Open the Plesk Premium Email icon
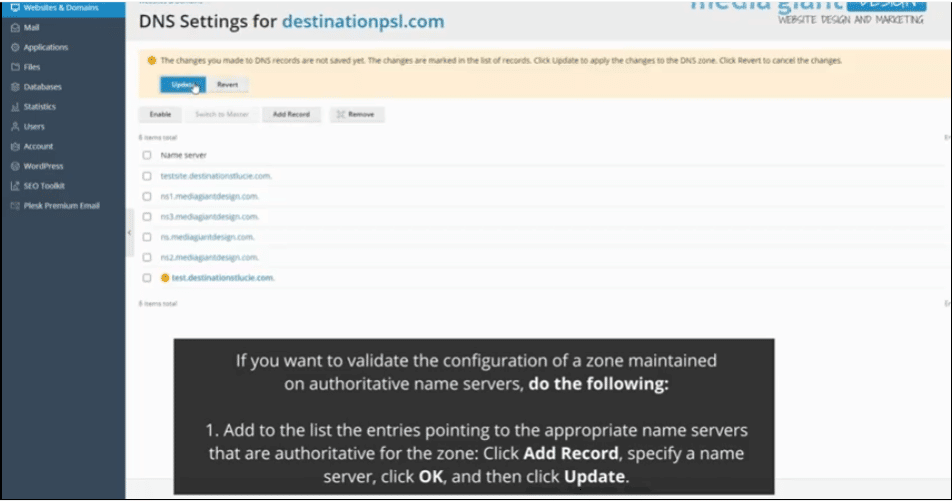952x501 pixels. [x=15, y=206]
